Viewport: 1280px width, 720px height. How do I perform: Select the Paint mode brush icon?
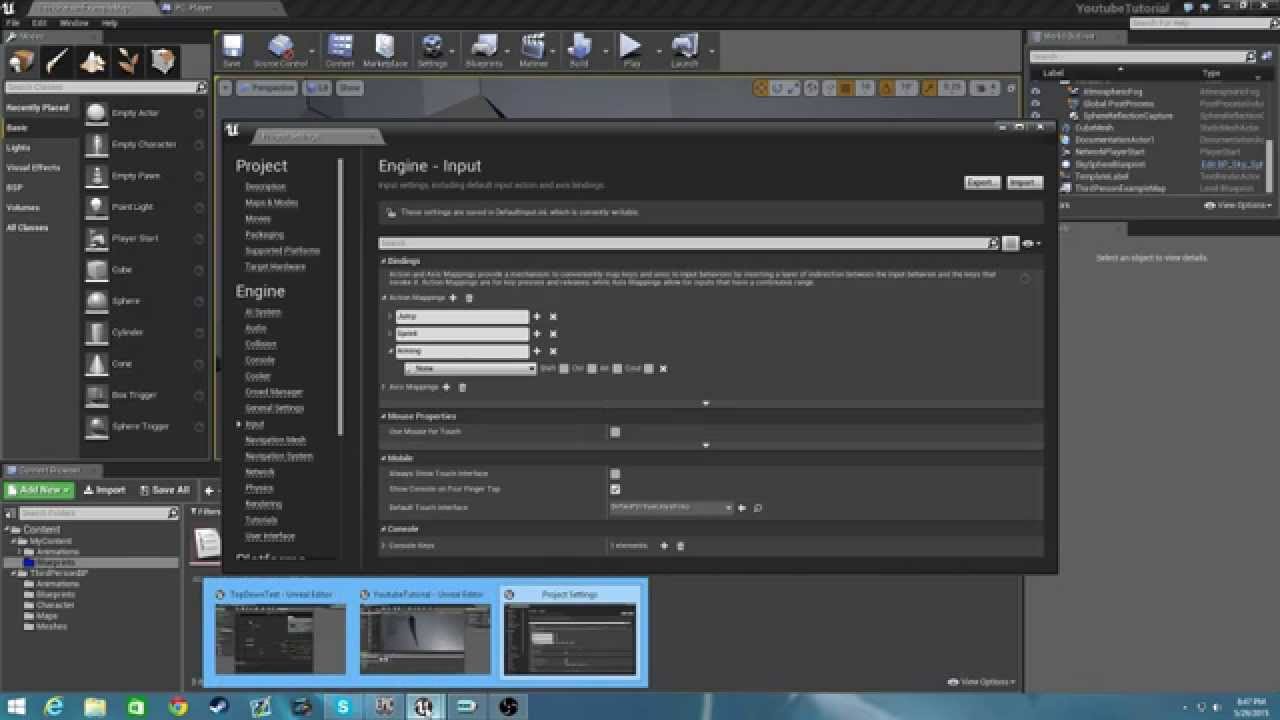point(58,62)
